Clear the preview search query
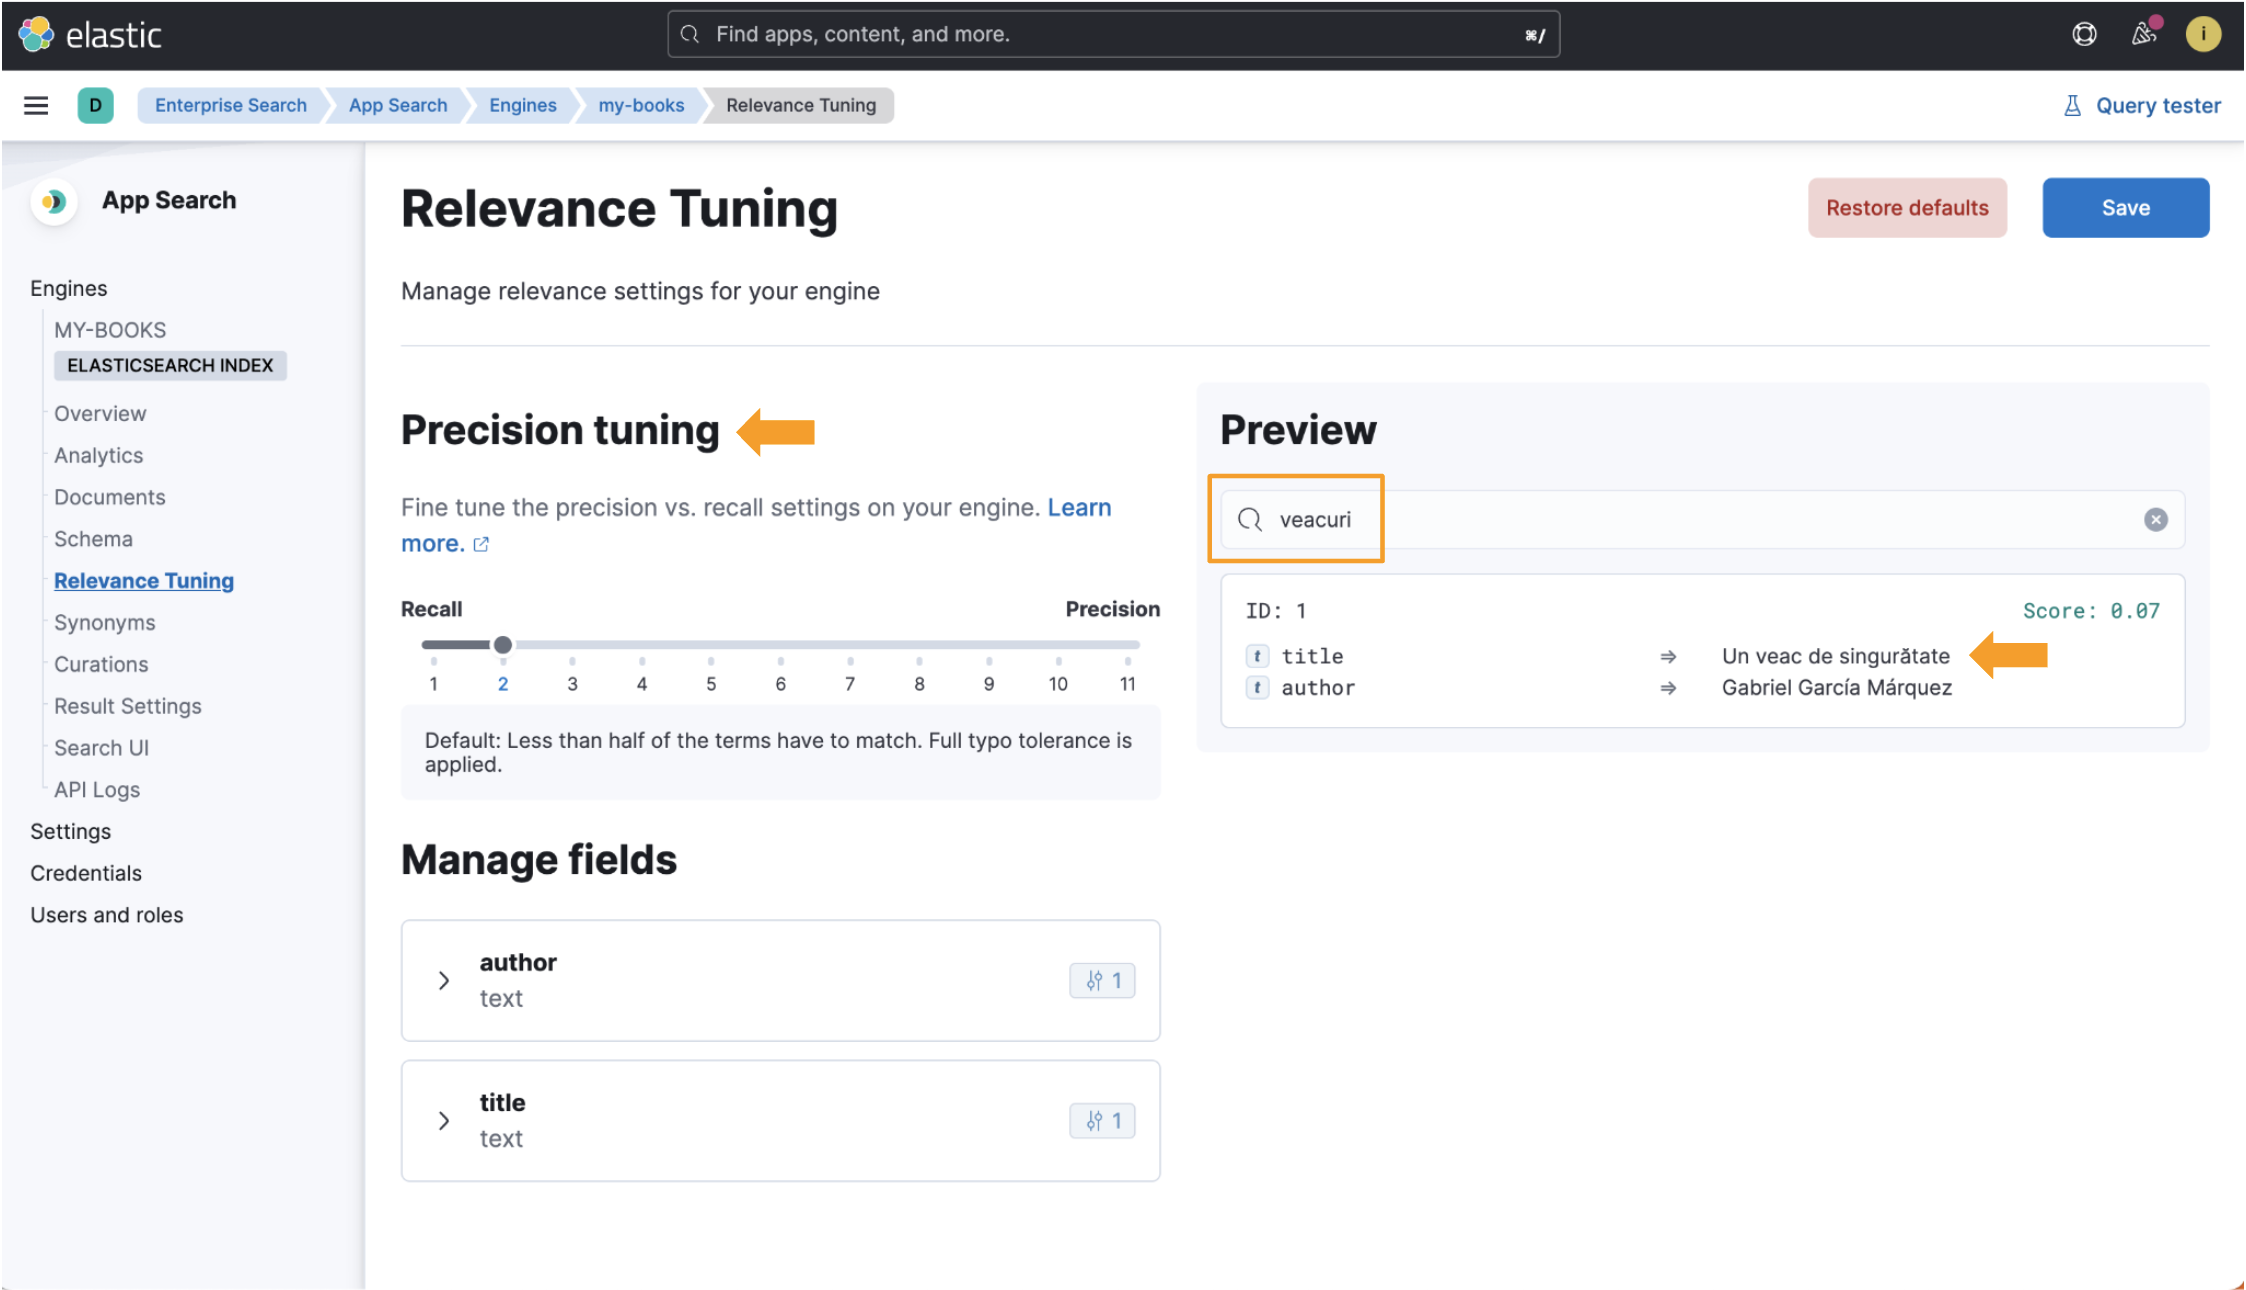 (2156, 519)
